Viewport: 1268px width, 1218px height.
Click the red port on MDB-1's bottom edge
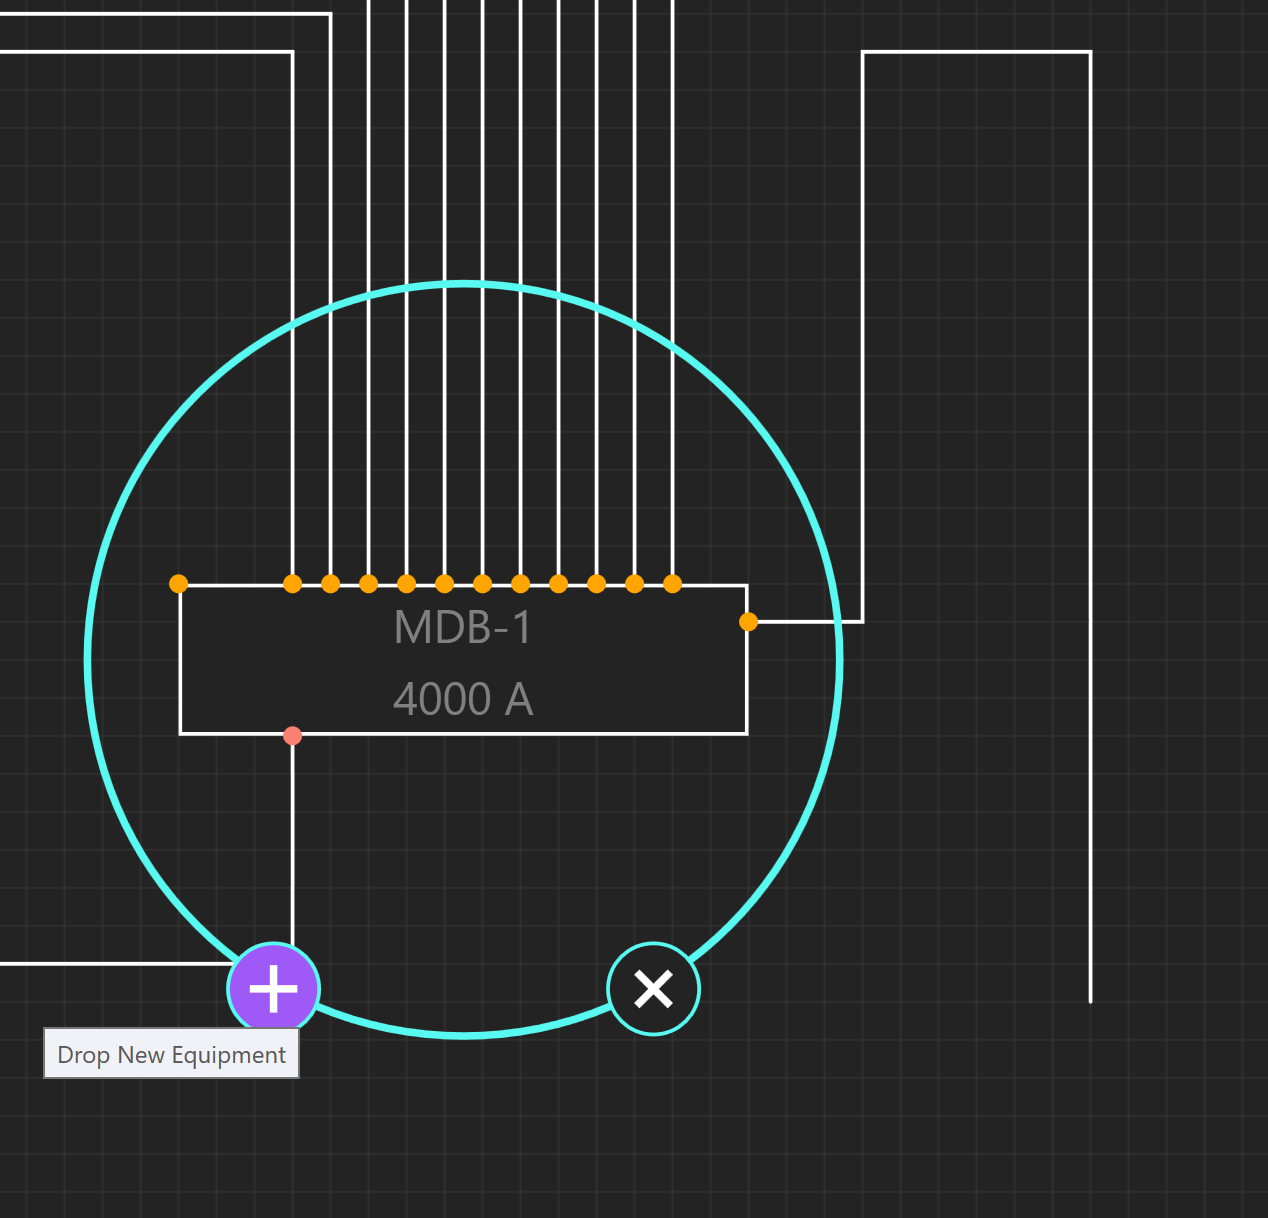click(292, 736)
